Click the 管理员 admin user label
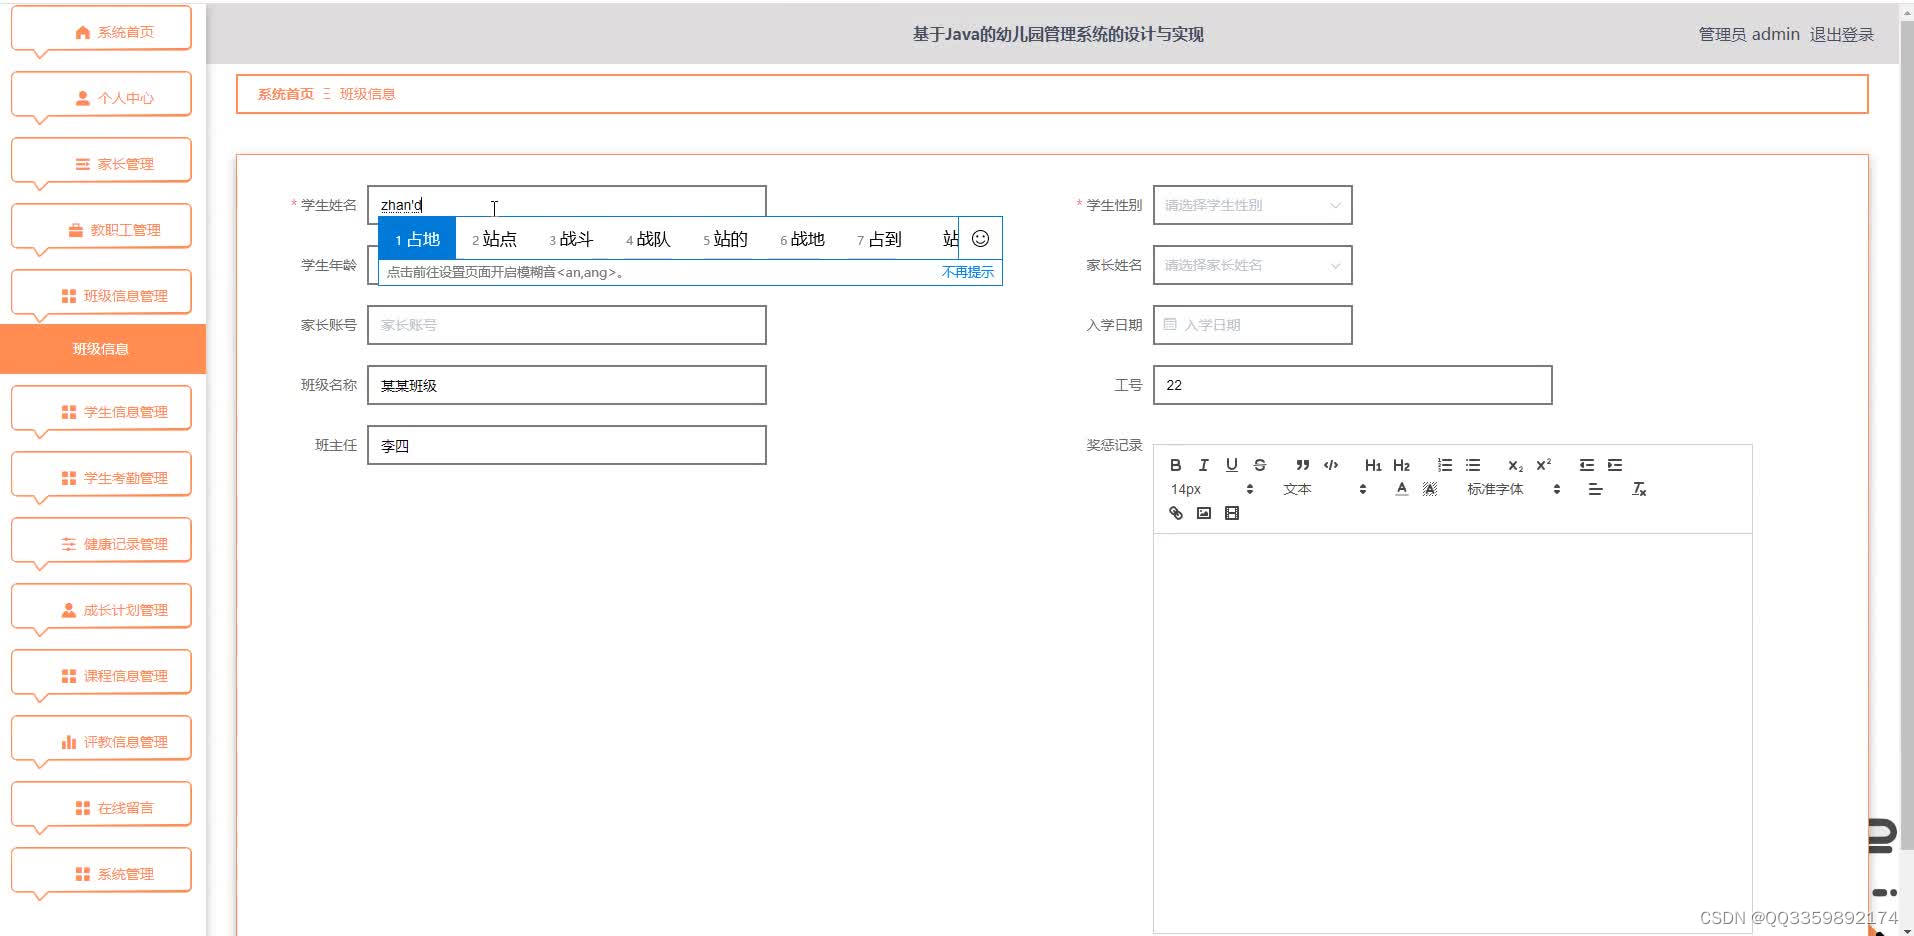 point(1748,34)
